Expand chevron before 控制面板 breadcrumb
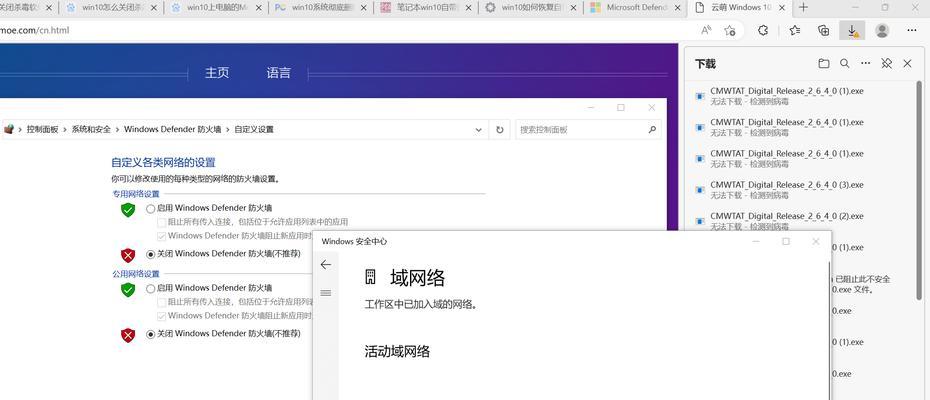Screen dimensions: 930x400 click(x=20, y=129)
